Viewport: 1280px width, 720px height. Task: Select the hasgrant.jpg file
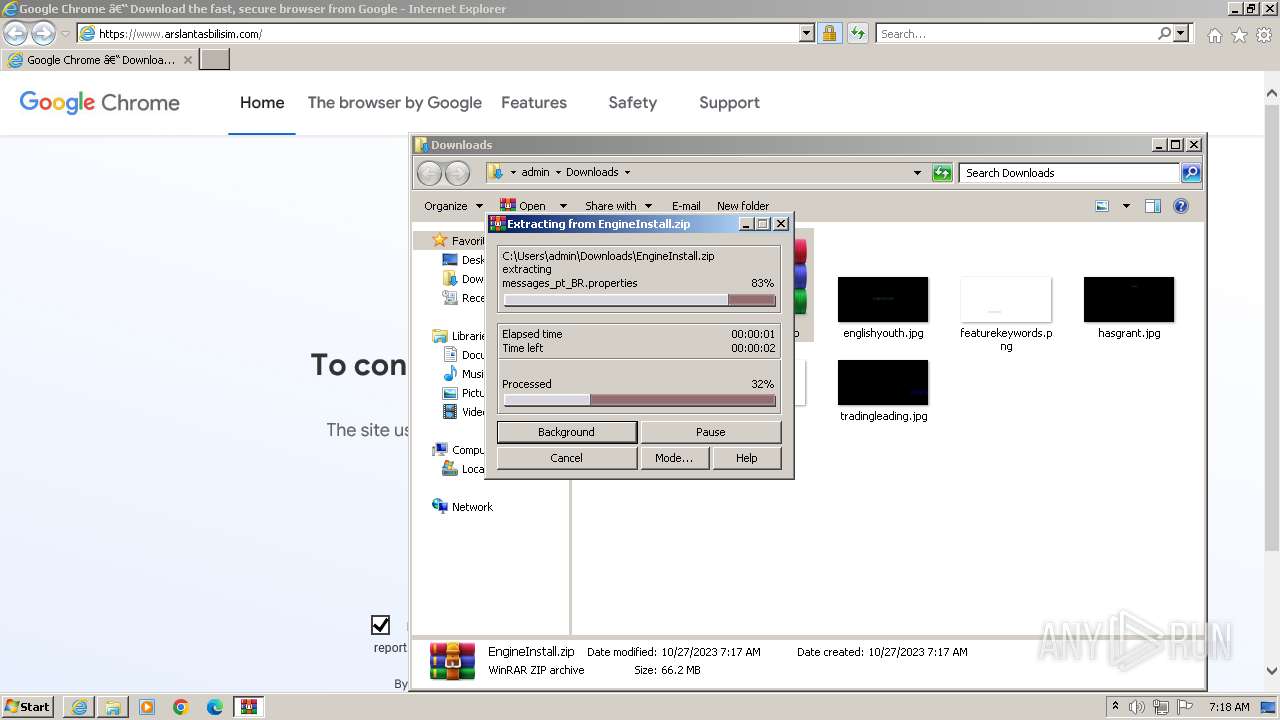[1129, 308]
